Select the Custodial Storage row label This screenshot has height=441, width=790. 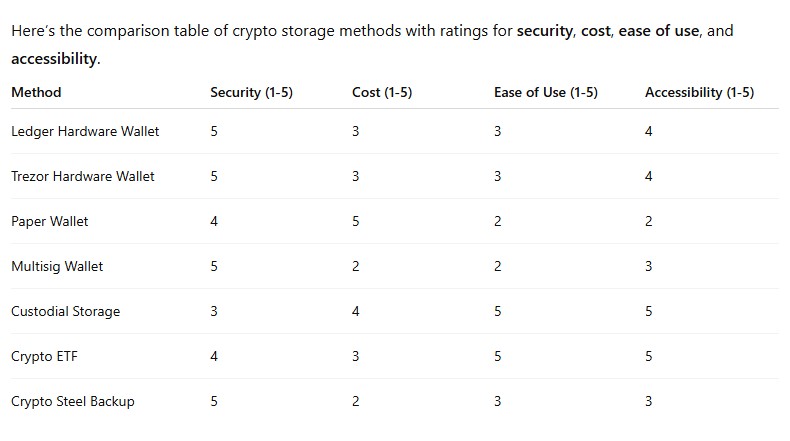tap(65, 311)
